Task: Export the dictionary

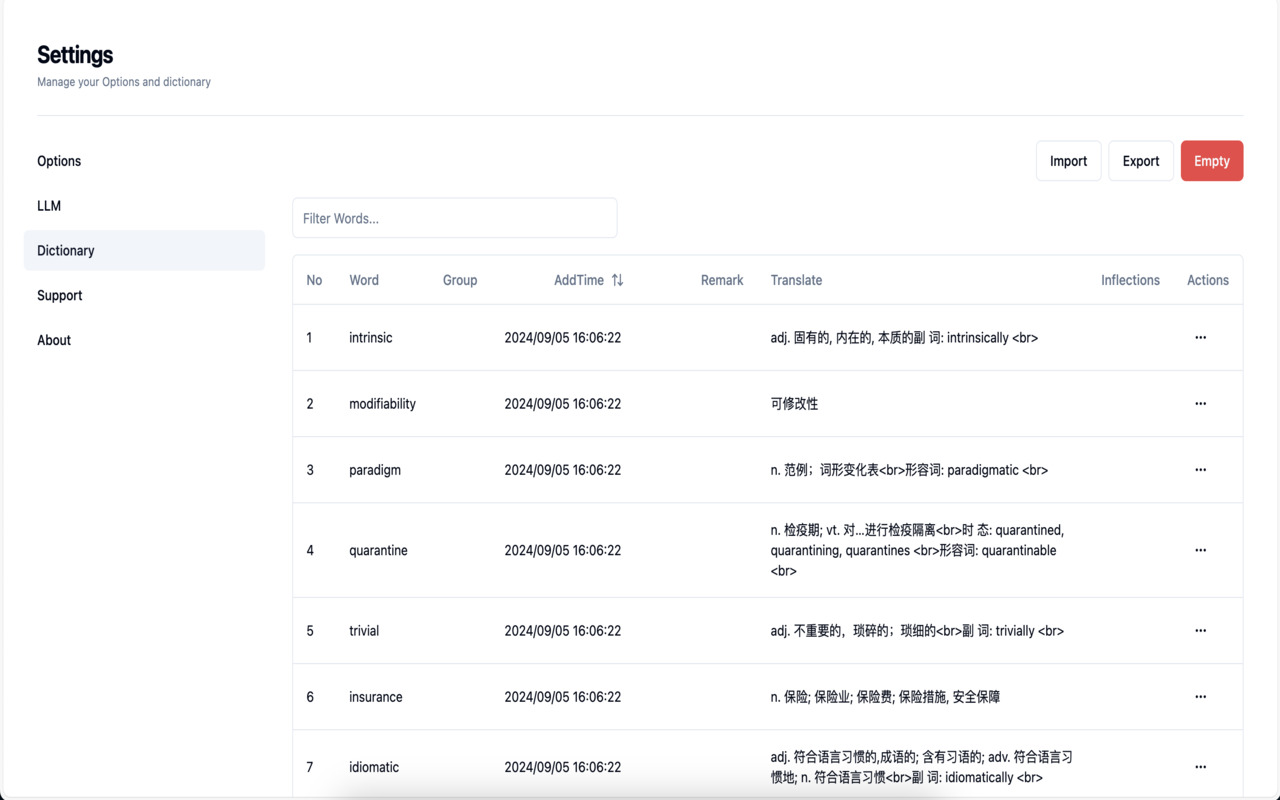Action: pos(1140,160)
